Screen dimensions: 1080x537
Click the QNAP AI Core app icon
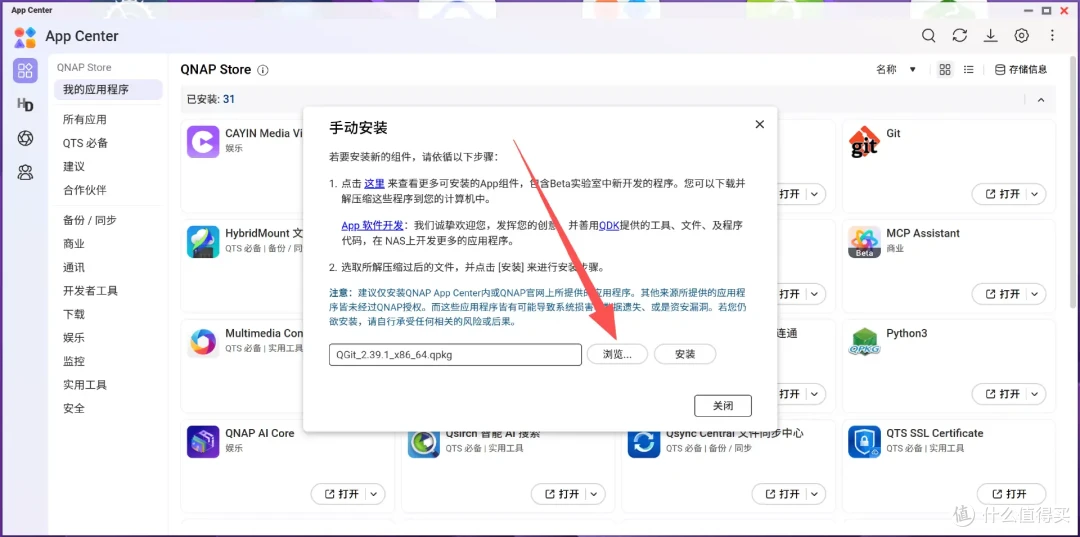tap(203, 441)
